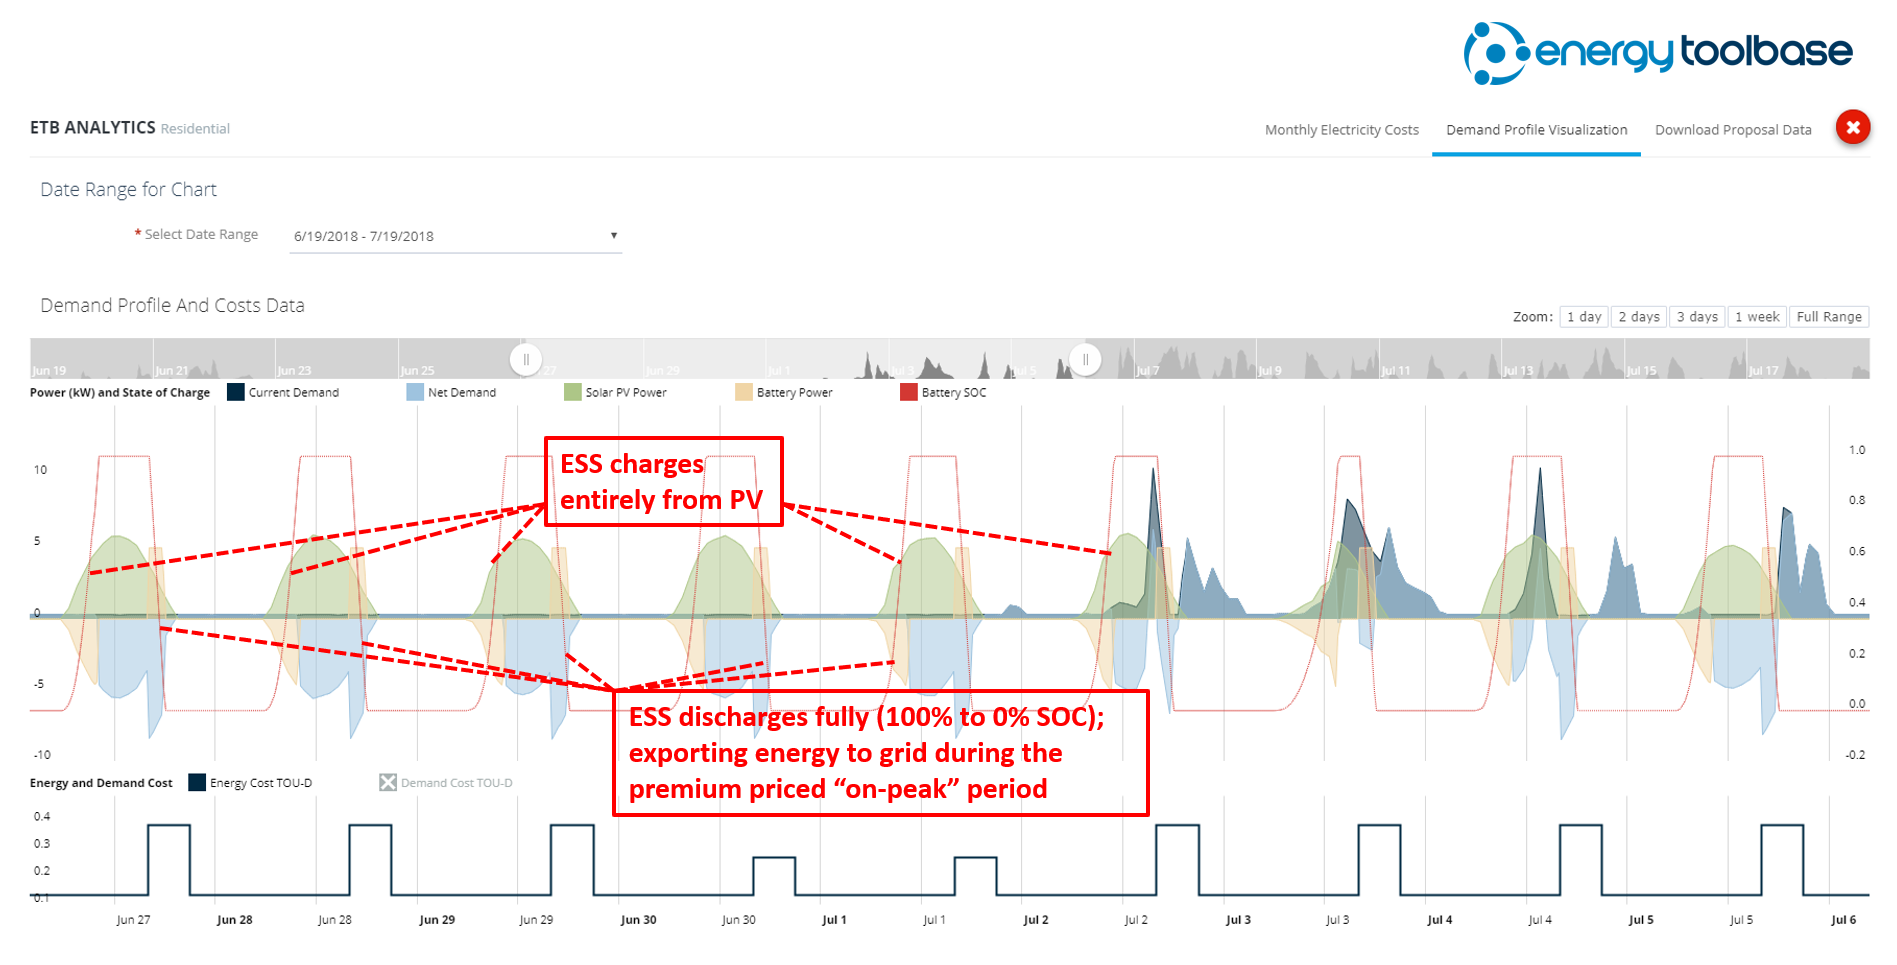Open the Demand Profile Visualization tab

click(x=1536, y=130)
